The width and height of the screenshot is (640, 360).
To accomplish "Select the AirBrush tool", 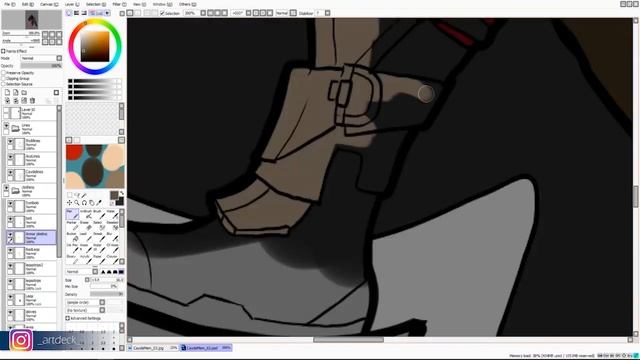I will pos(86,214).
